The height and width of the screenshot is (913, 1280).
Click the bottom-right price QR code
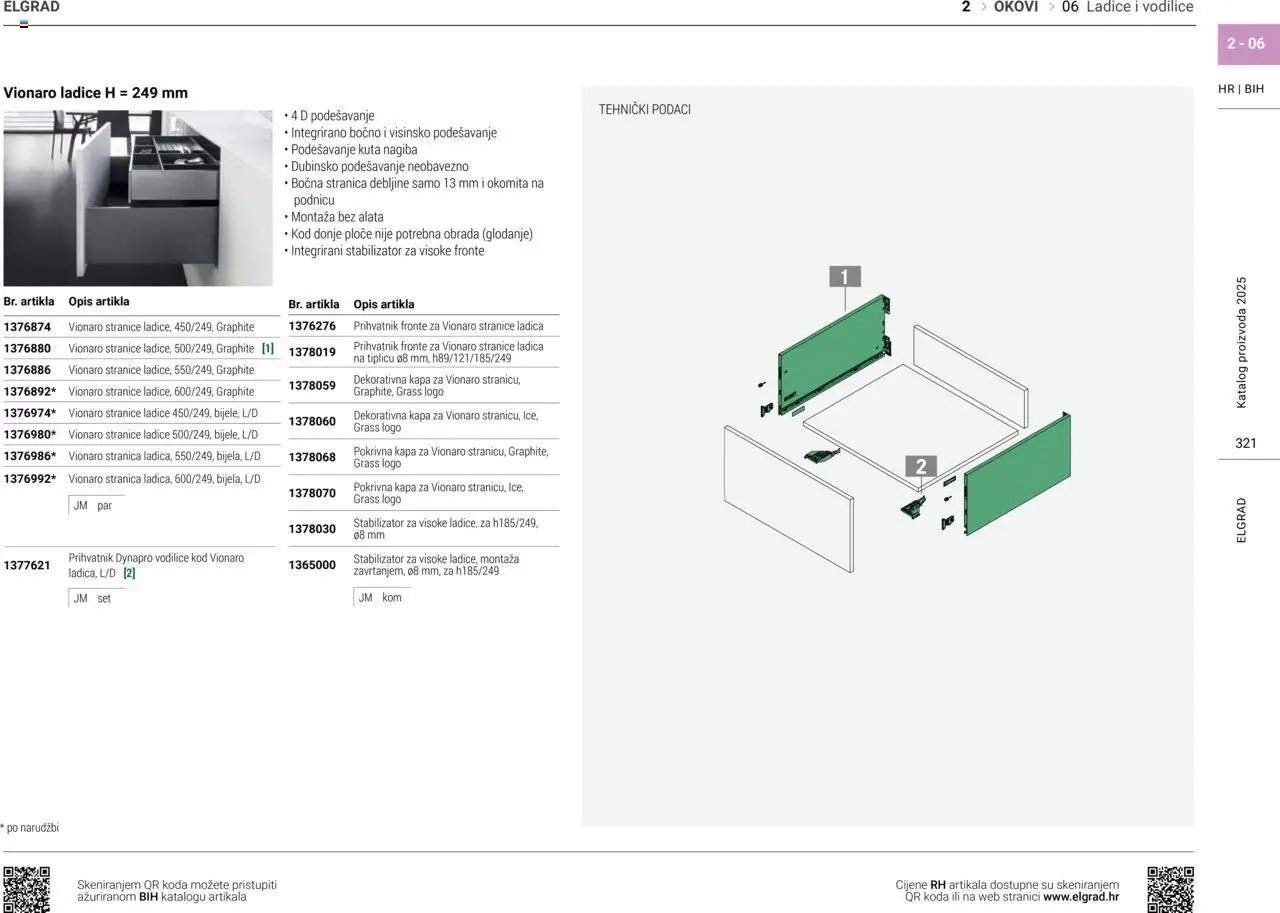[1170, 889]
